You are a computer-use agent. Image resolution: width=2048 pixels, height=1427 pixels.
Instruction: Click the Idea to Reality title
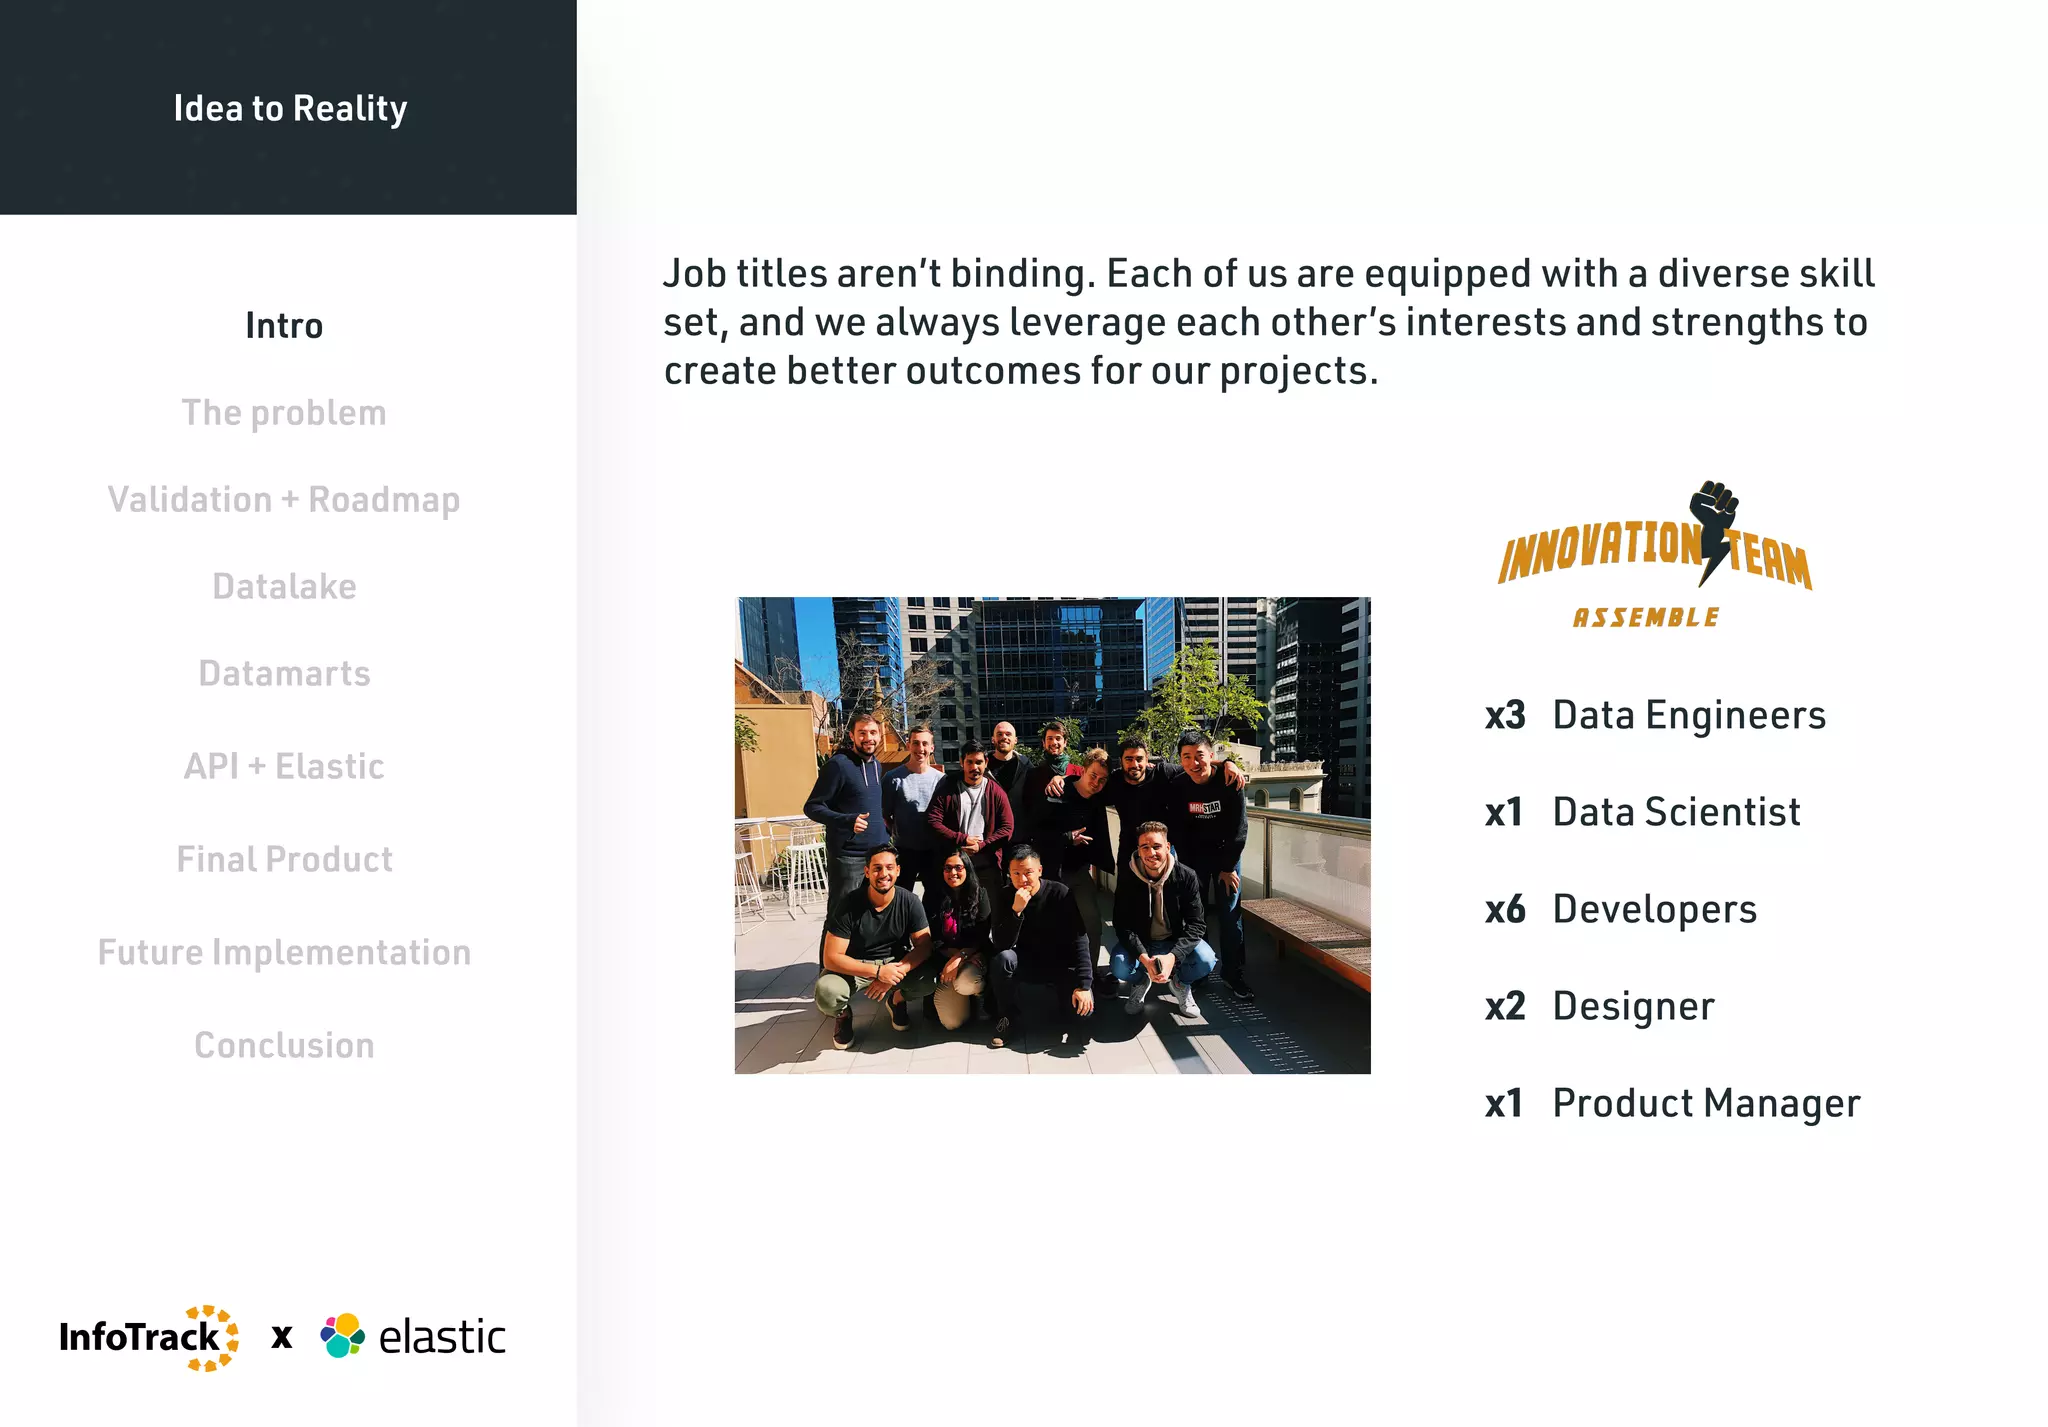[290, 108]
